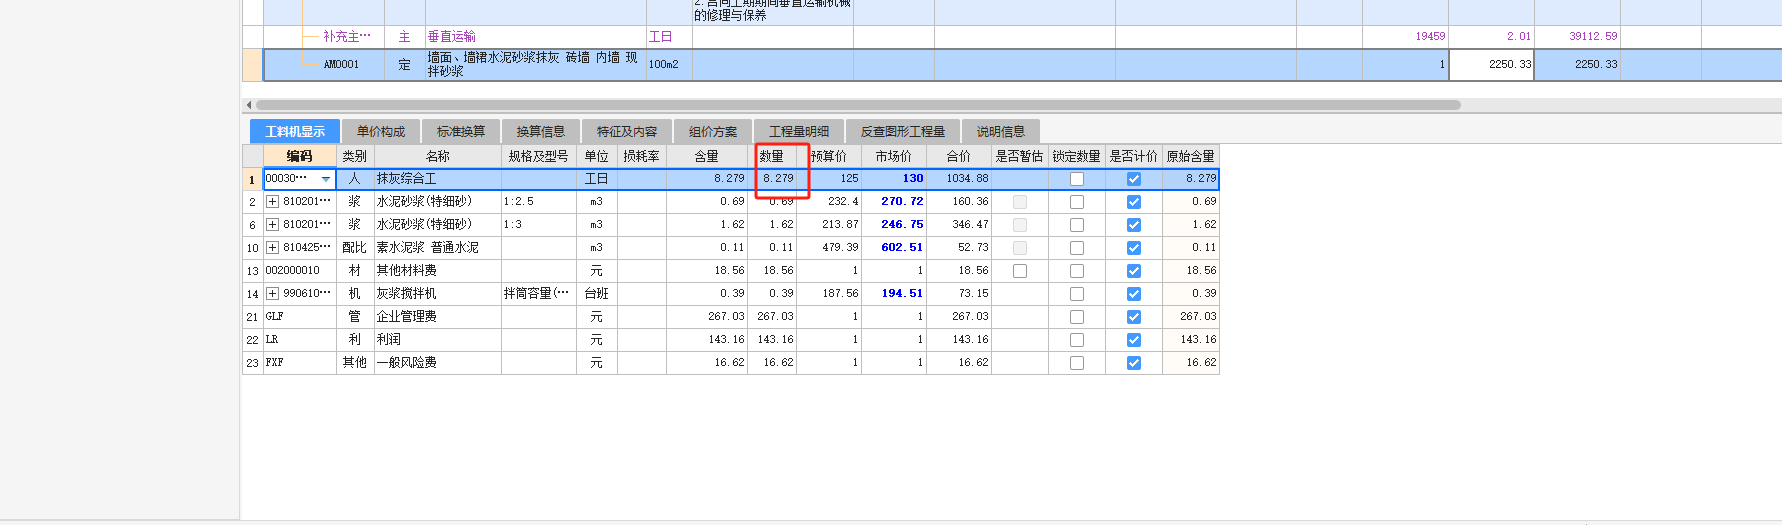Uncheck 是否计价 for 素水泥浆 row
The height and width of the screenshot is (525, 1782).
[1134, 248]
